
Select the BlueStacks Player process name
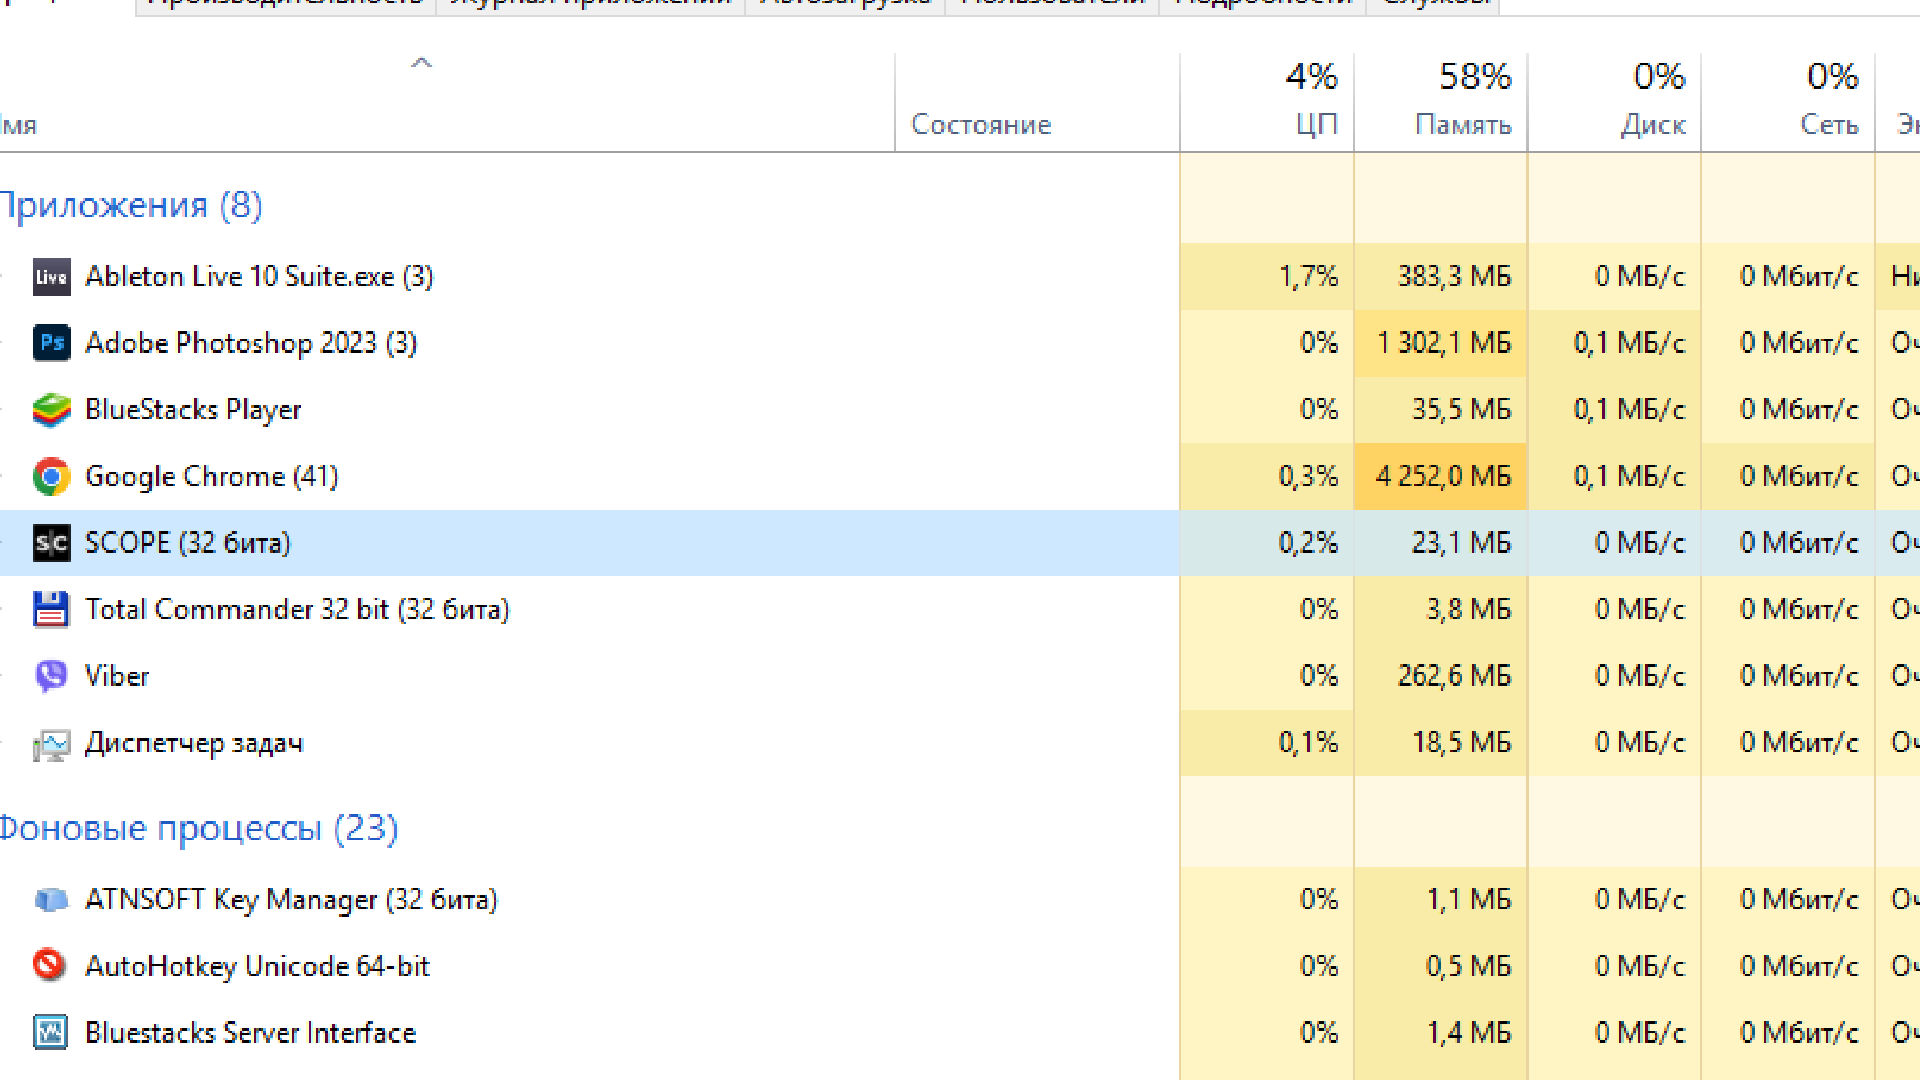193,410
